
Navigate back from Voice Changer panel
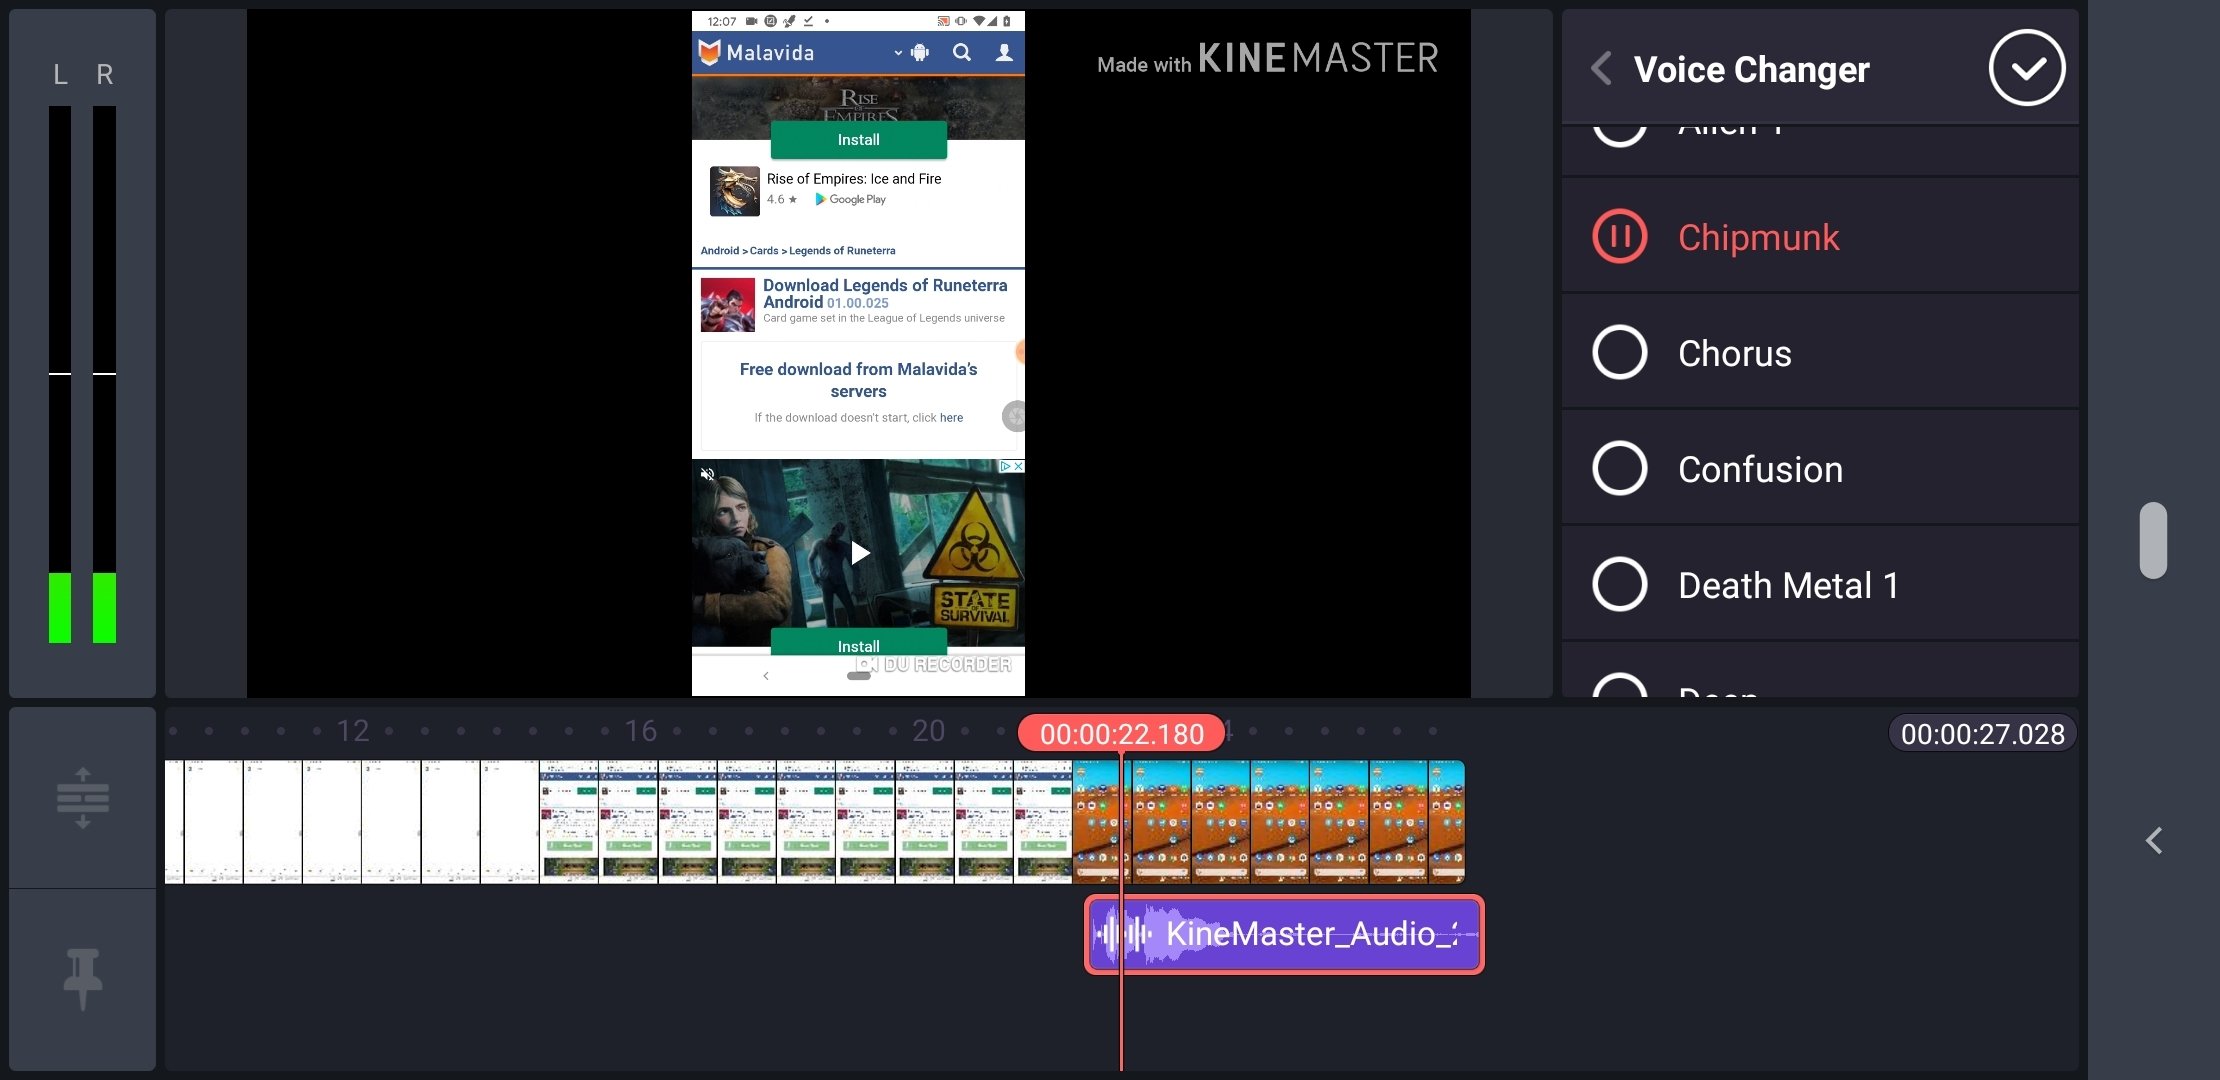(x=1600, y=68)
